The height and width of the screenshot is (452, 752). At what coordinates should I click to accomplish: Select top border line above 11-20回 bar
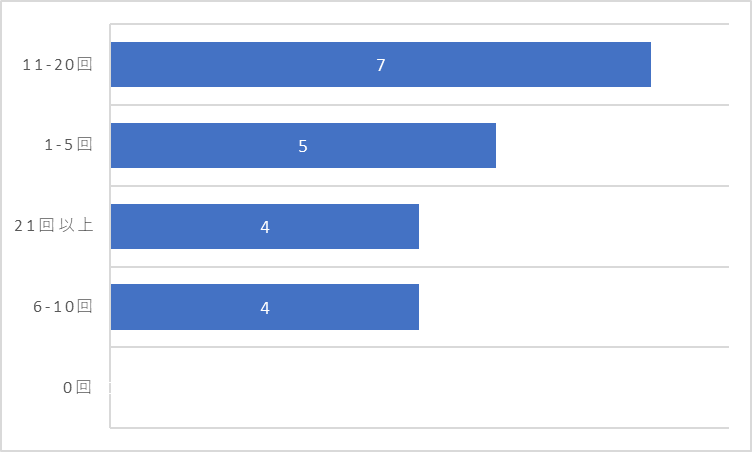[420, 24]
